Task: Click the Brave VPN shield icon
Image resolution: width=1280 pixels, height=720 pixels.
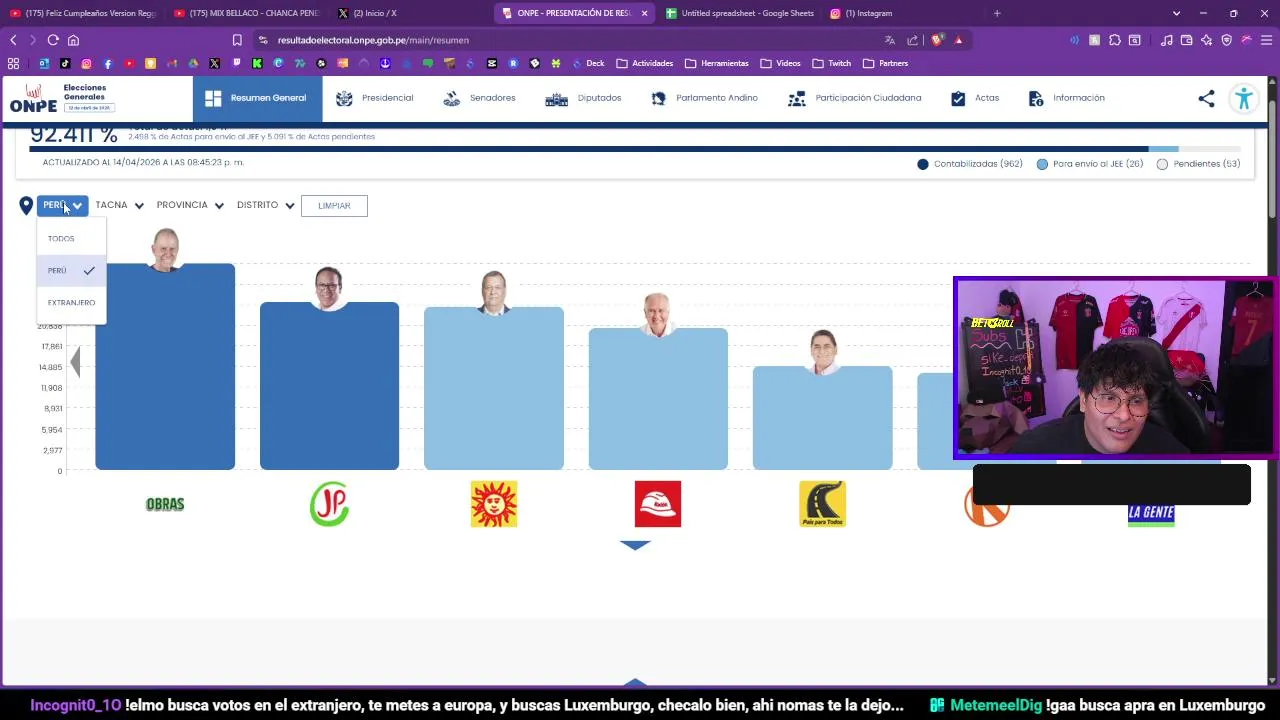Action: pos(1227,40)
